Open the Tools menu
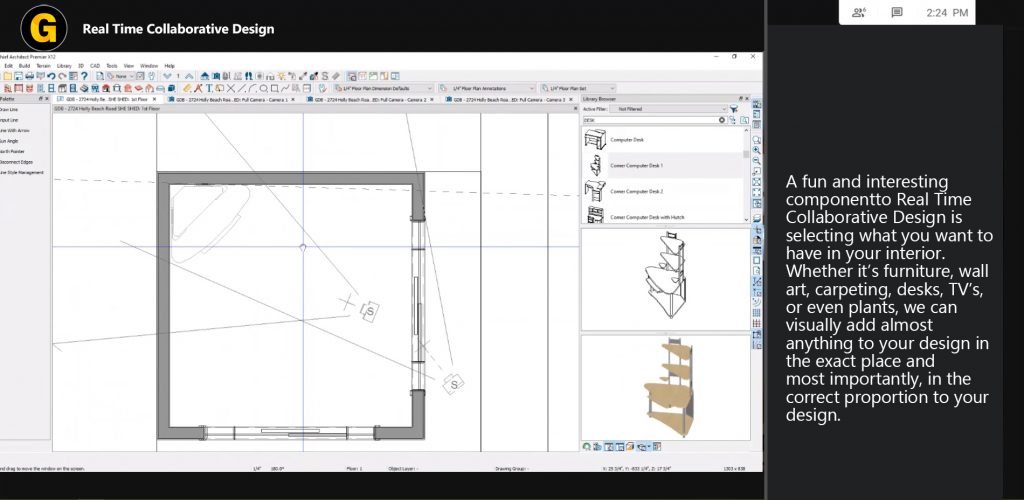Screen dimensions: 1024x500 click(112, 66)
